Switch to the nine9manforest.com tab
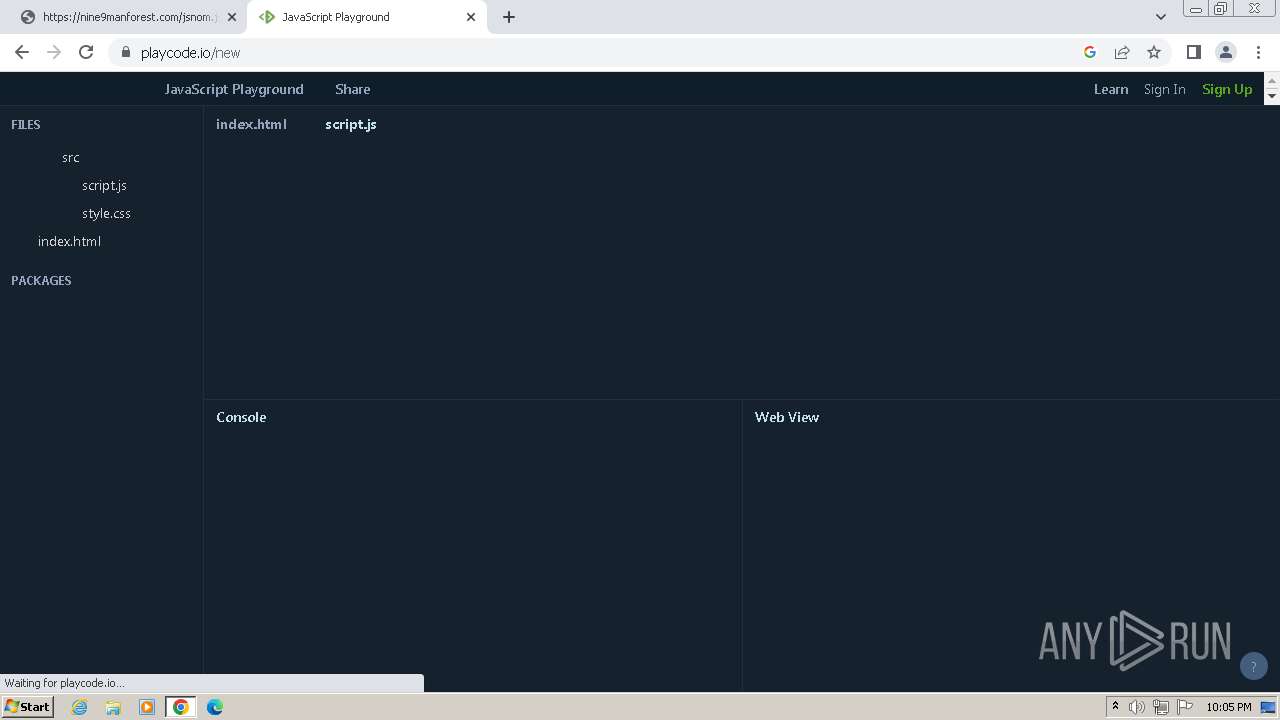The image size is (1280, 720). (x=128, y=17)
